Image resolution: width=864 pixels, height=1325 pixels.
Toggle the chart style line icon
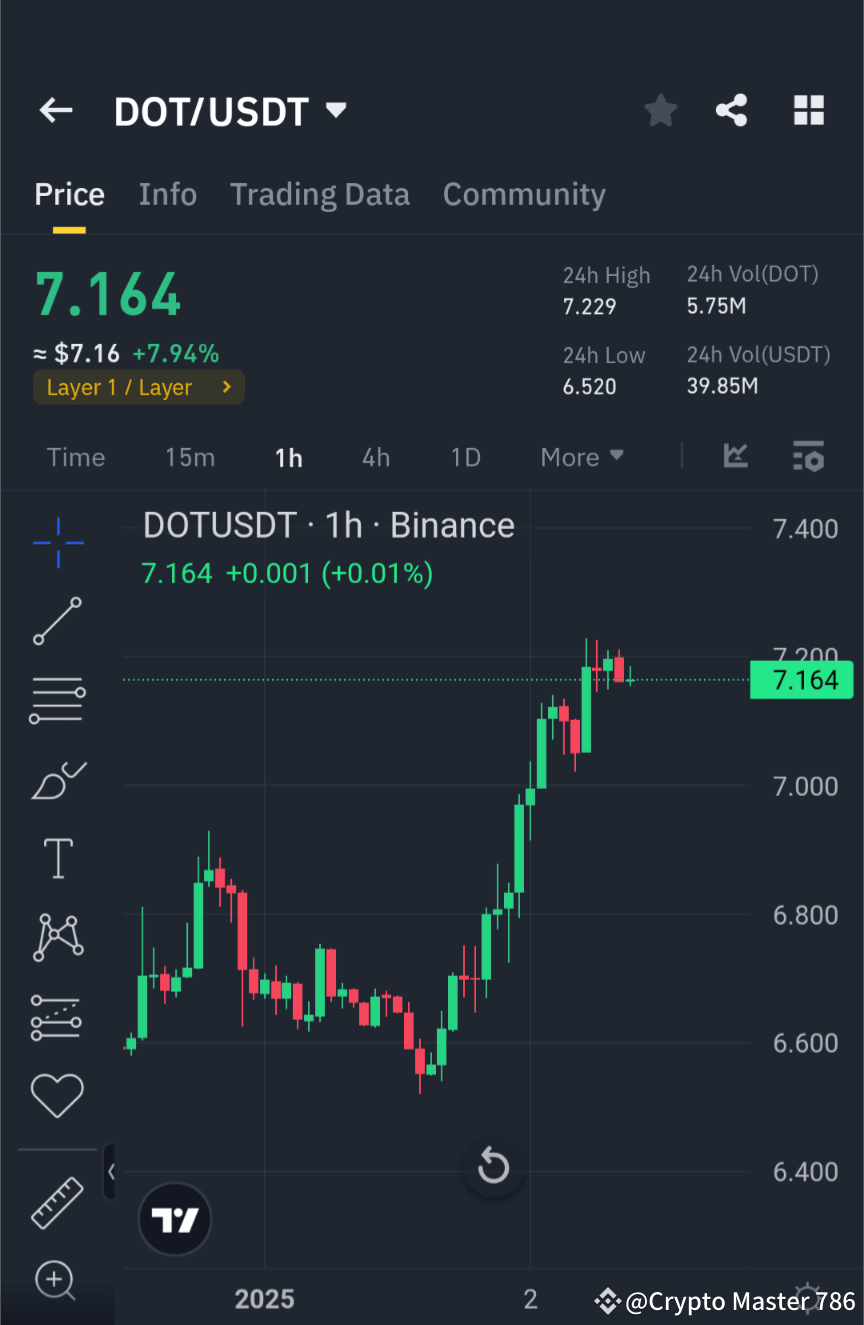point(736,457)
